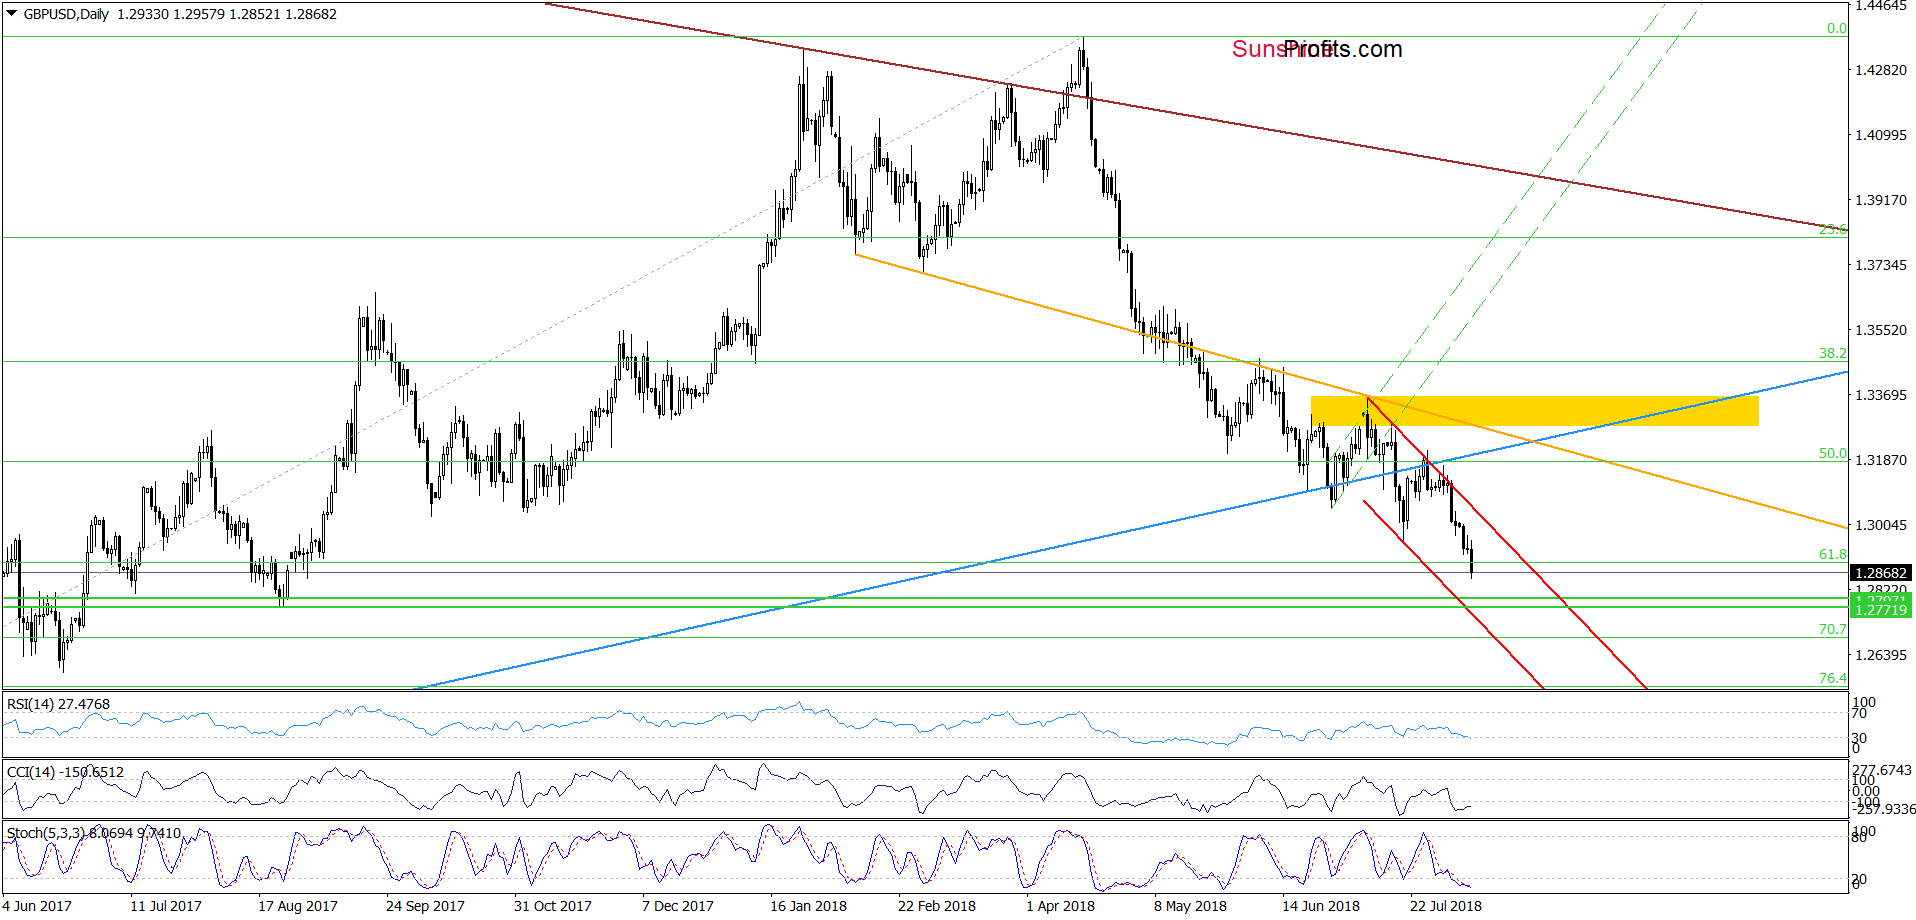The image size is (1916, 920).
Task: Click the 17 Aug 2017 date label
Action: point(298,906)
